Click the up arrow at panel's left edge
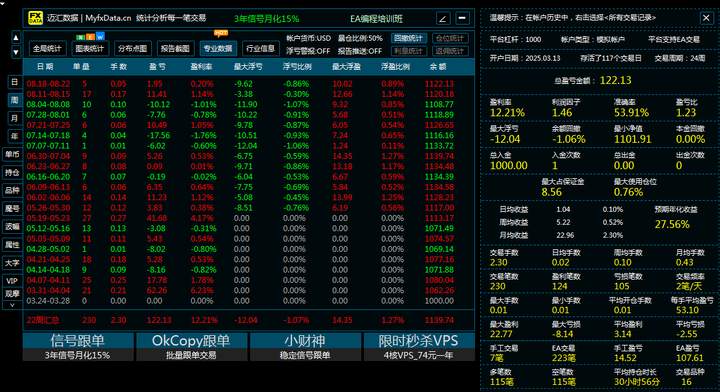The image size is (720, 392). click(16, 38)
